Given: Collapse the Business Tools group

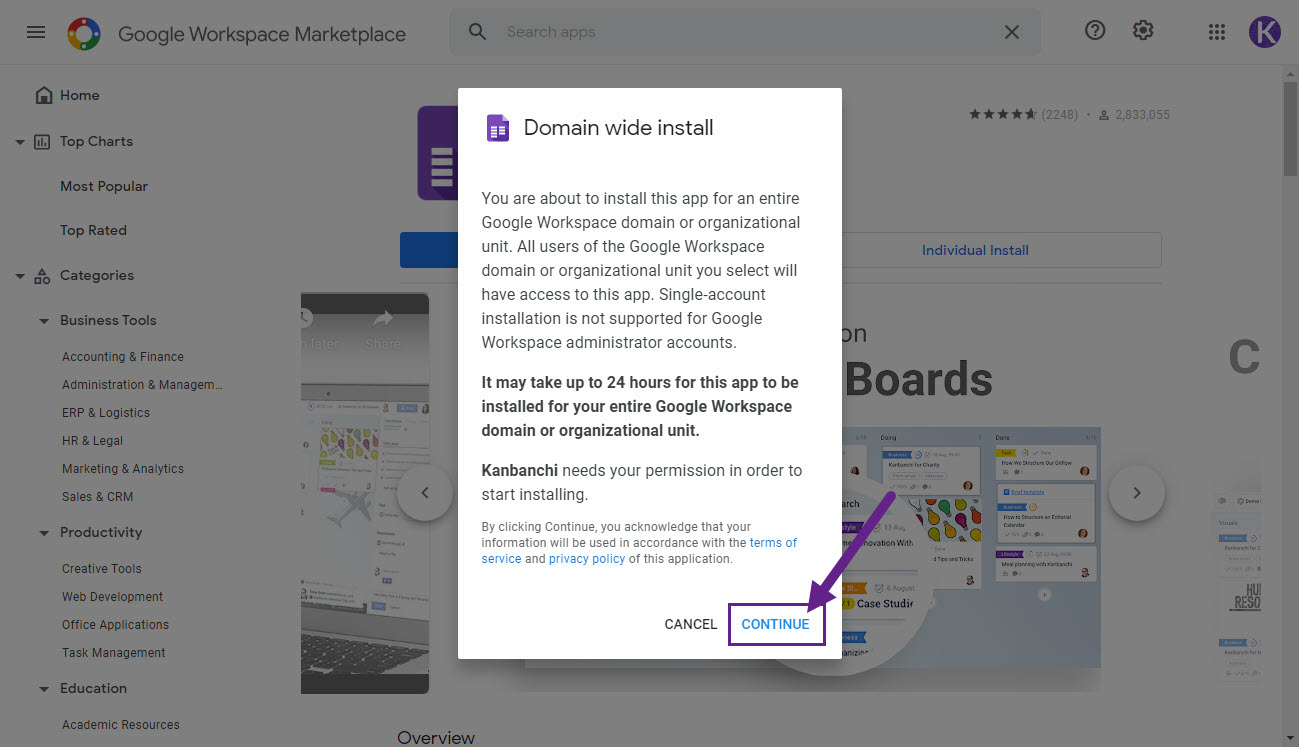Looking at the screenshot, I should point(44,321).
